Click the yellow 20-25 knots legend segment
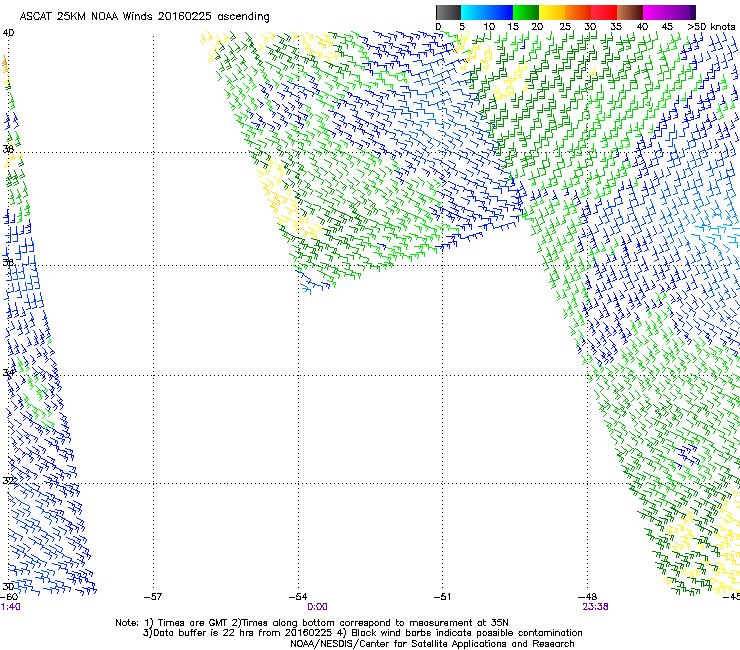 pyautogui.click(x=552, y=12)
